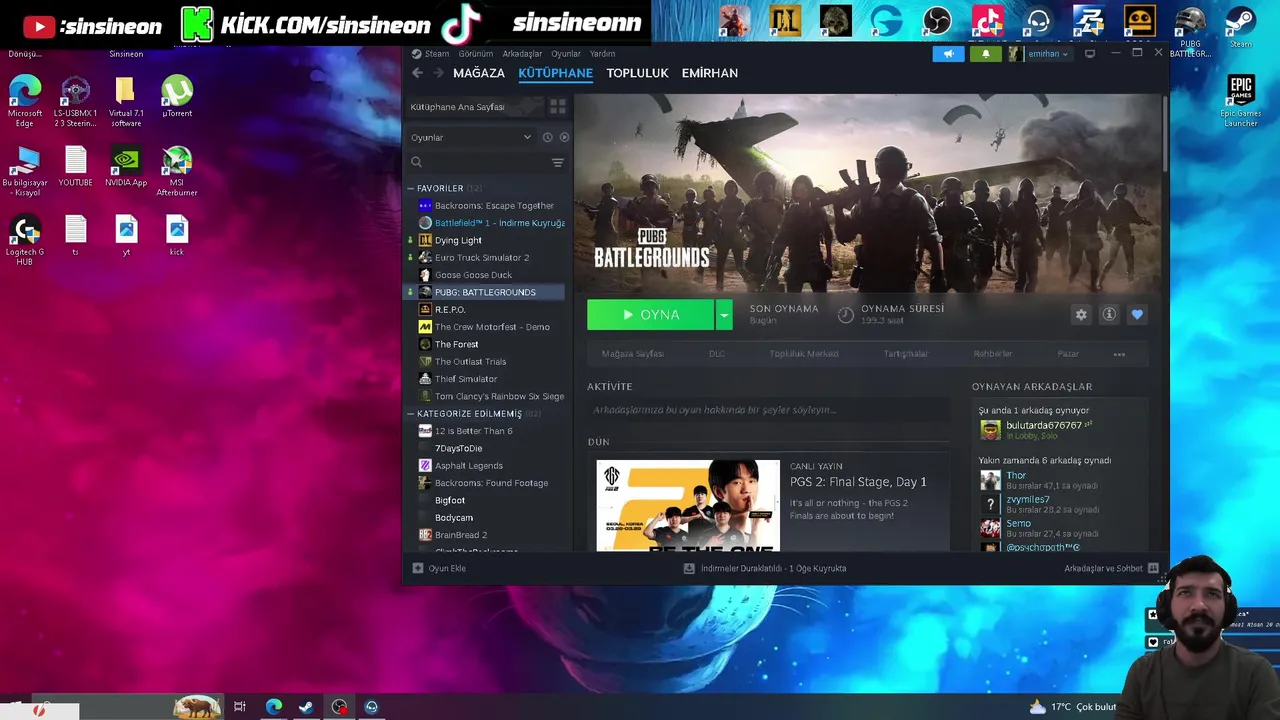Open Steam from the Windows taskbar

click(306, 707)
